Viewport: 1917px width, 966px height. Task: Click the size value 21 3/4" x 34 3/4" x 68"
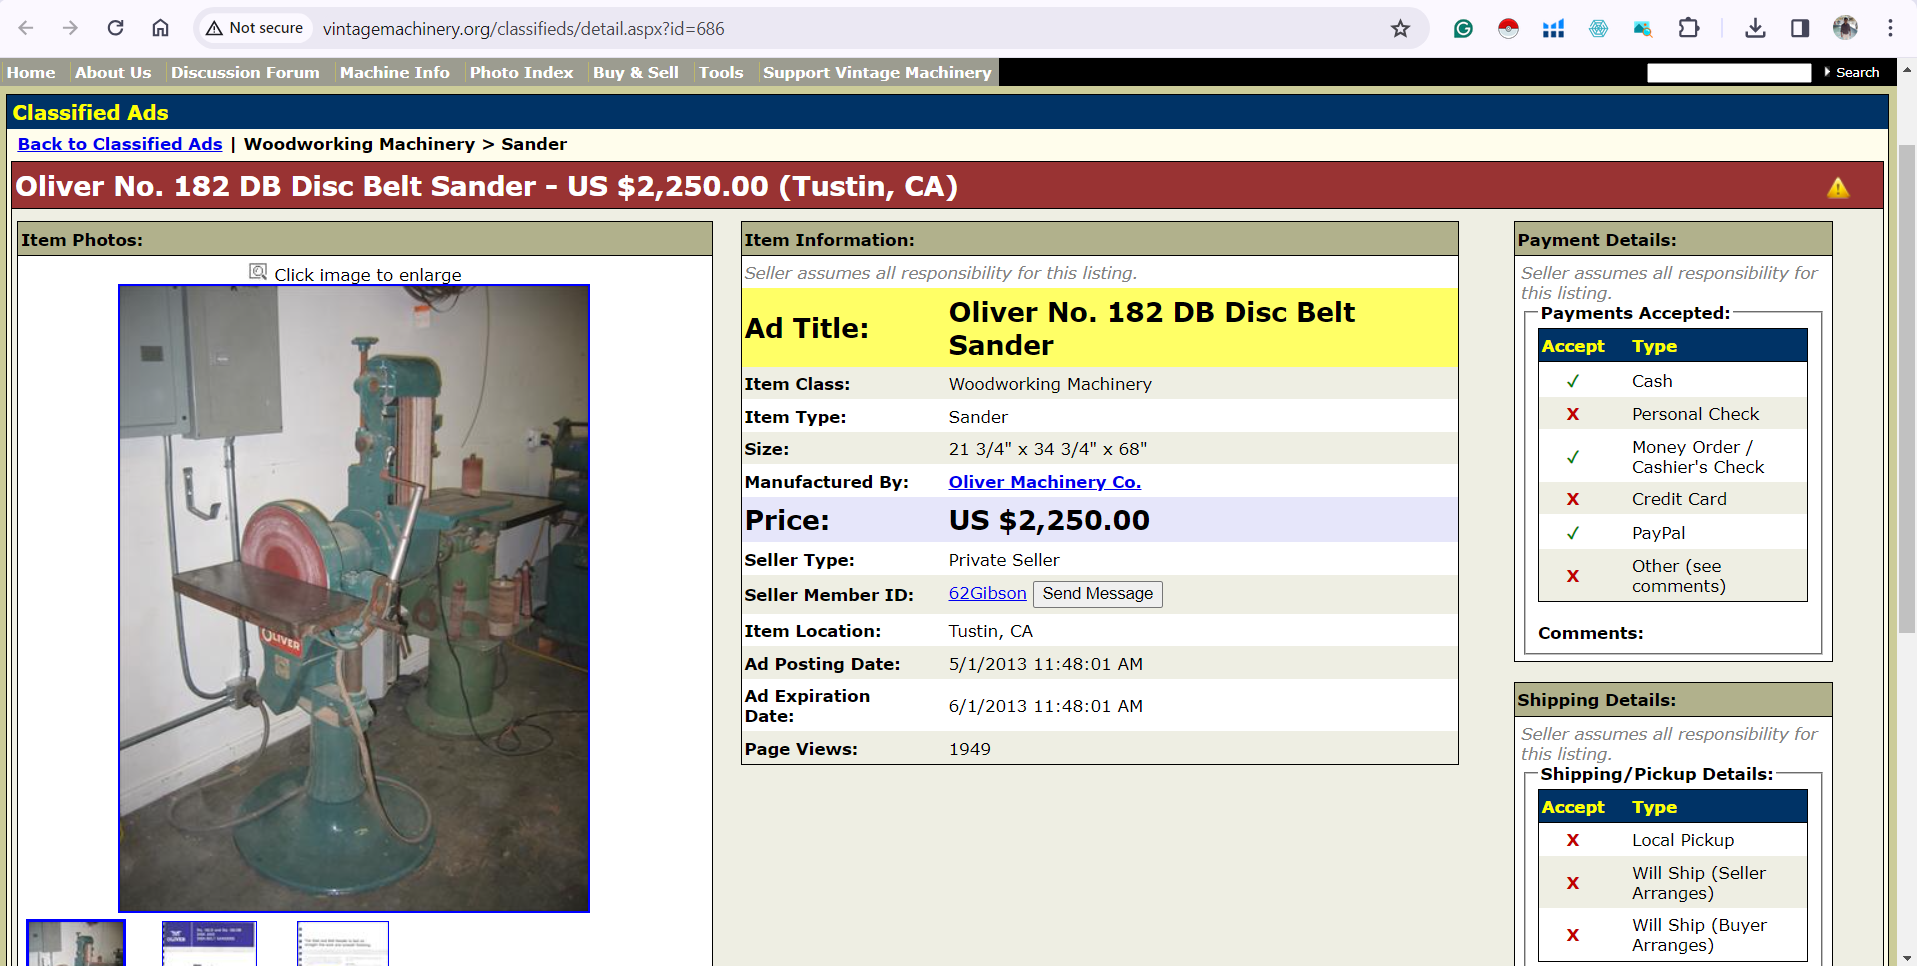click(1047, 449)
